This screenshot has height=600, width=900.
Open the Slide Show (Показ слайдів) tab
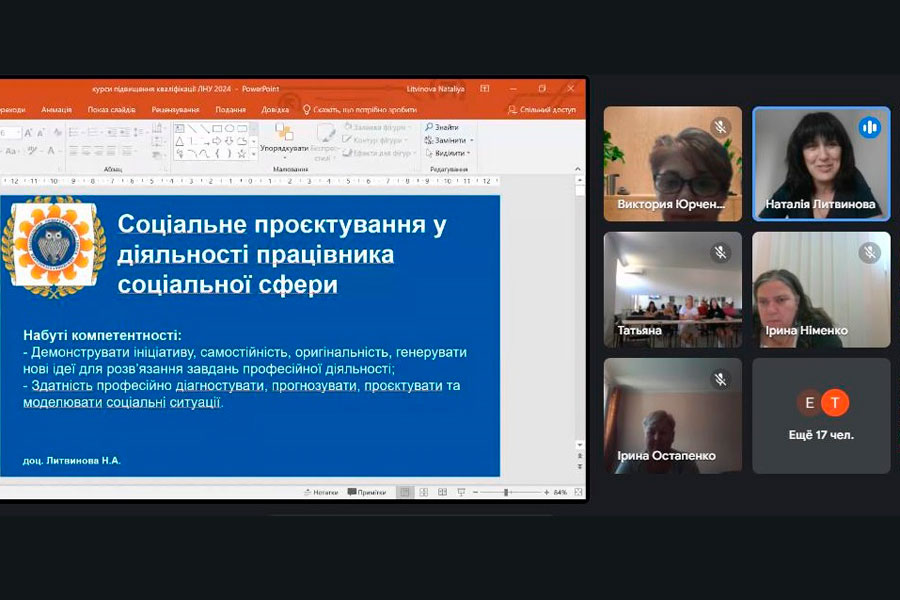(111, 110)
